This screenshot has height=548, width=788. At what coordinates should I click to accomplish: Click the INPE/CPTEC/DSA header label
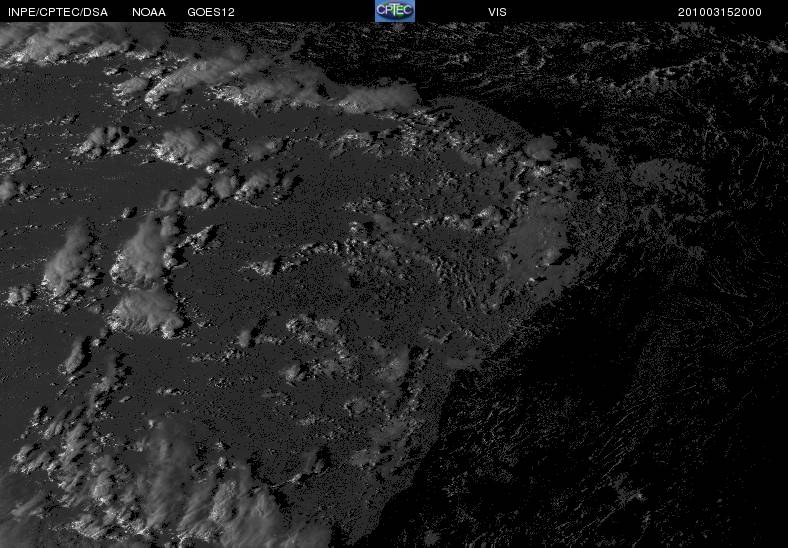[58, 12]
